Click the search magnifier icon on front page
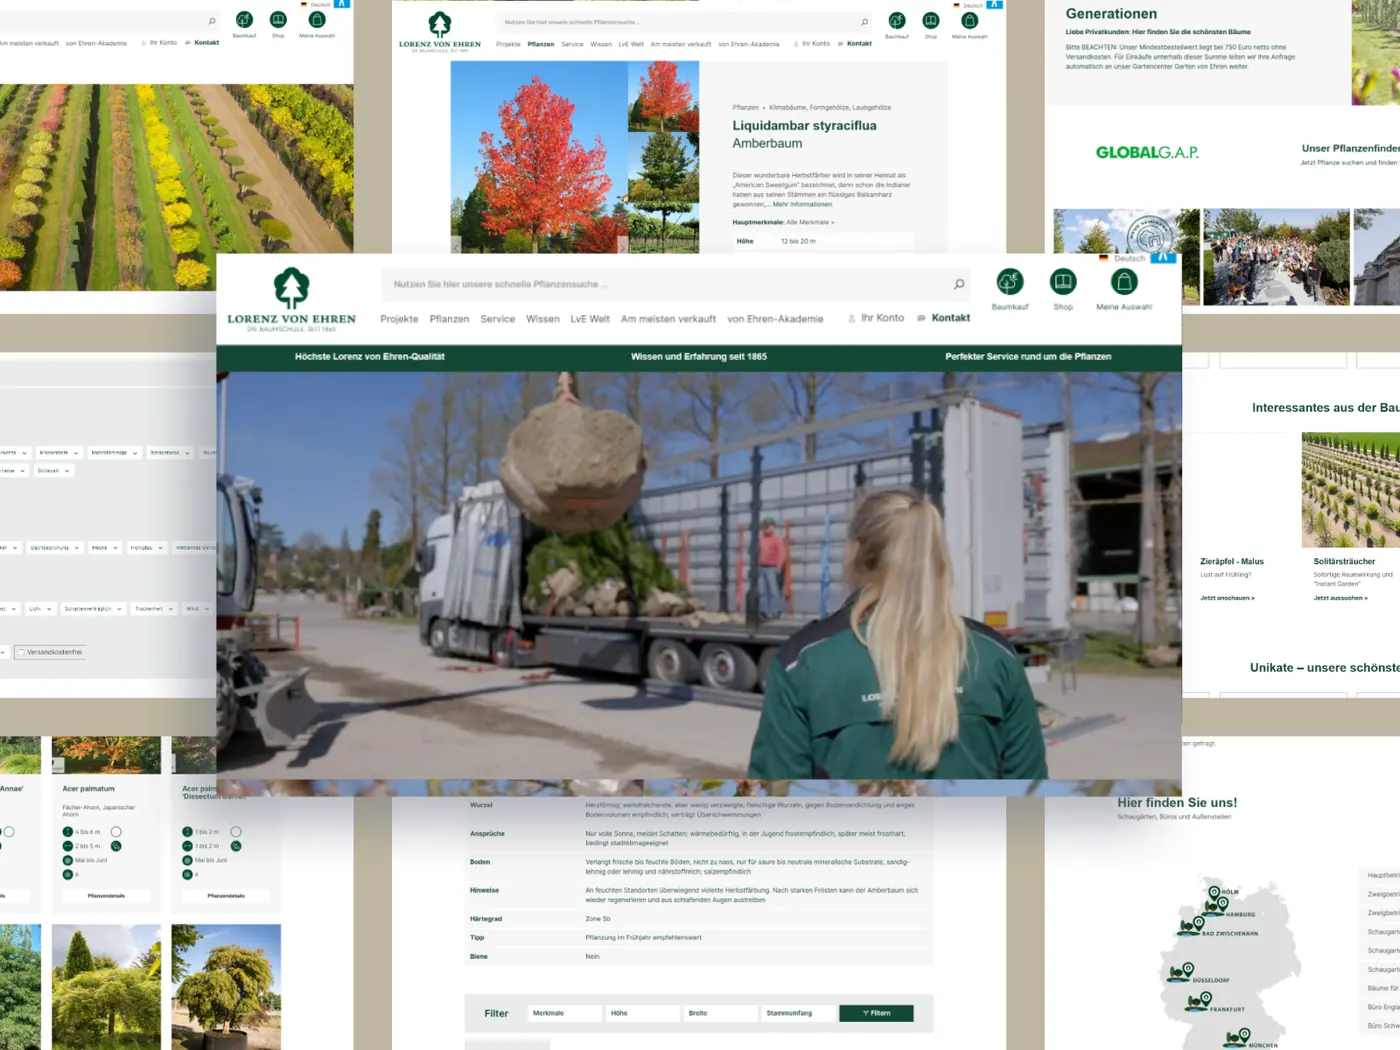This screenshot has height=1050, width=1400. 959,284
